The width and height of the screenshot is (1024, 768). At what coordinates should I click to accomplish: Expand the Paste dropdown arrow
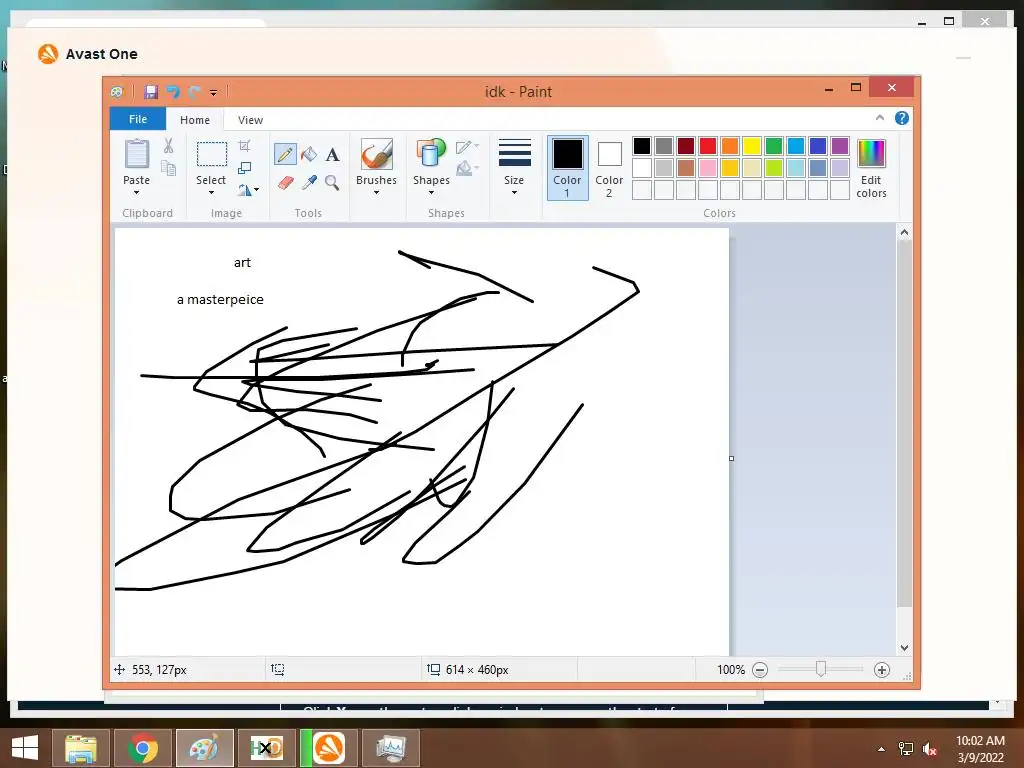pos(136,193)
